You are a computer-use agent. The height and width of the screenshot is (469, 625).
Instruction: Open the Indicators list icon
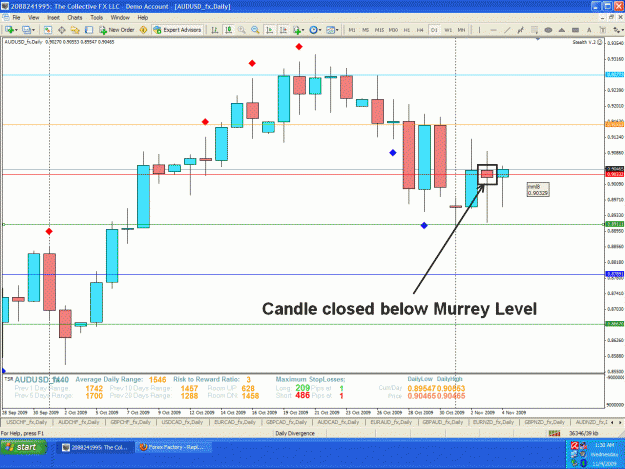[297, 30]
